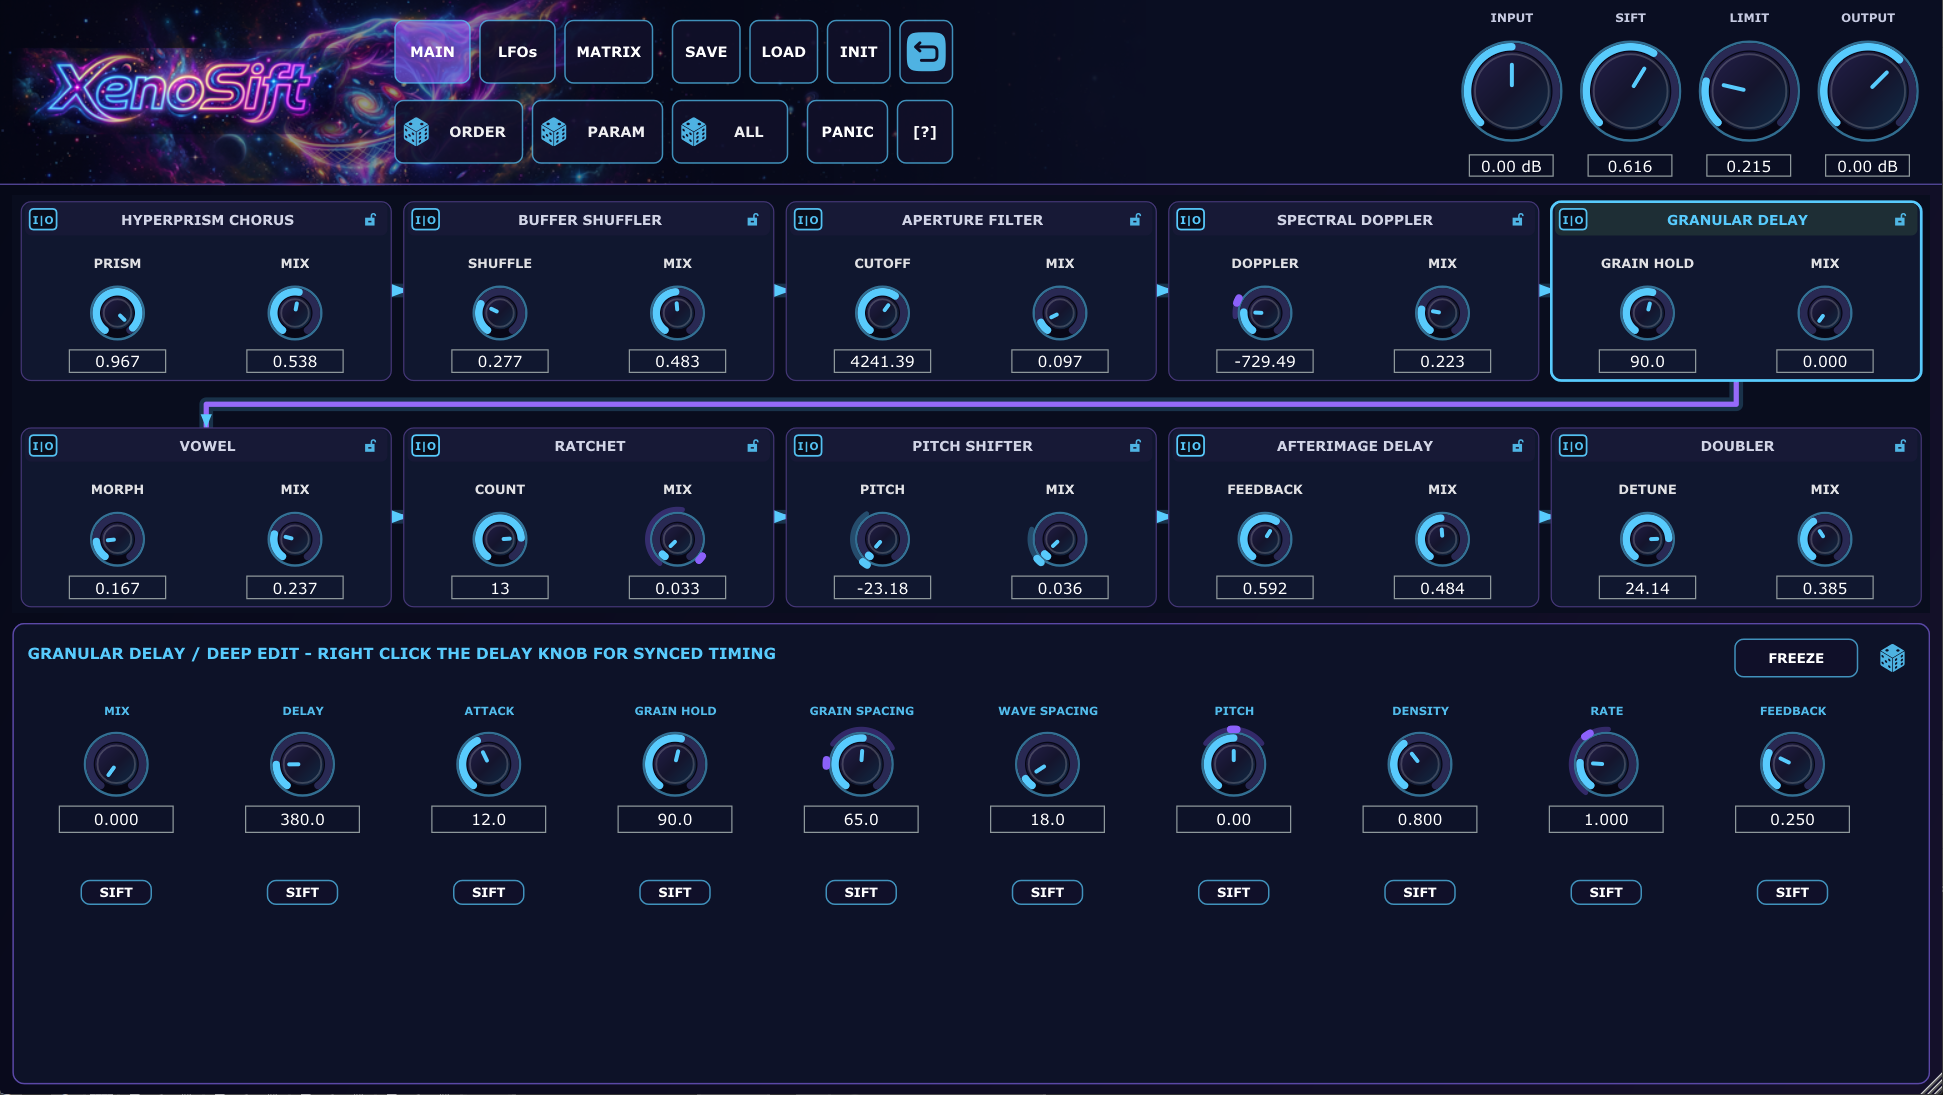Click SIFT button under GRAIN SPACING
1943x1095 pixels.
click(x=861, y=892)
